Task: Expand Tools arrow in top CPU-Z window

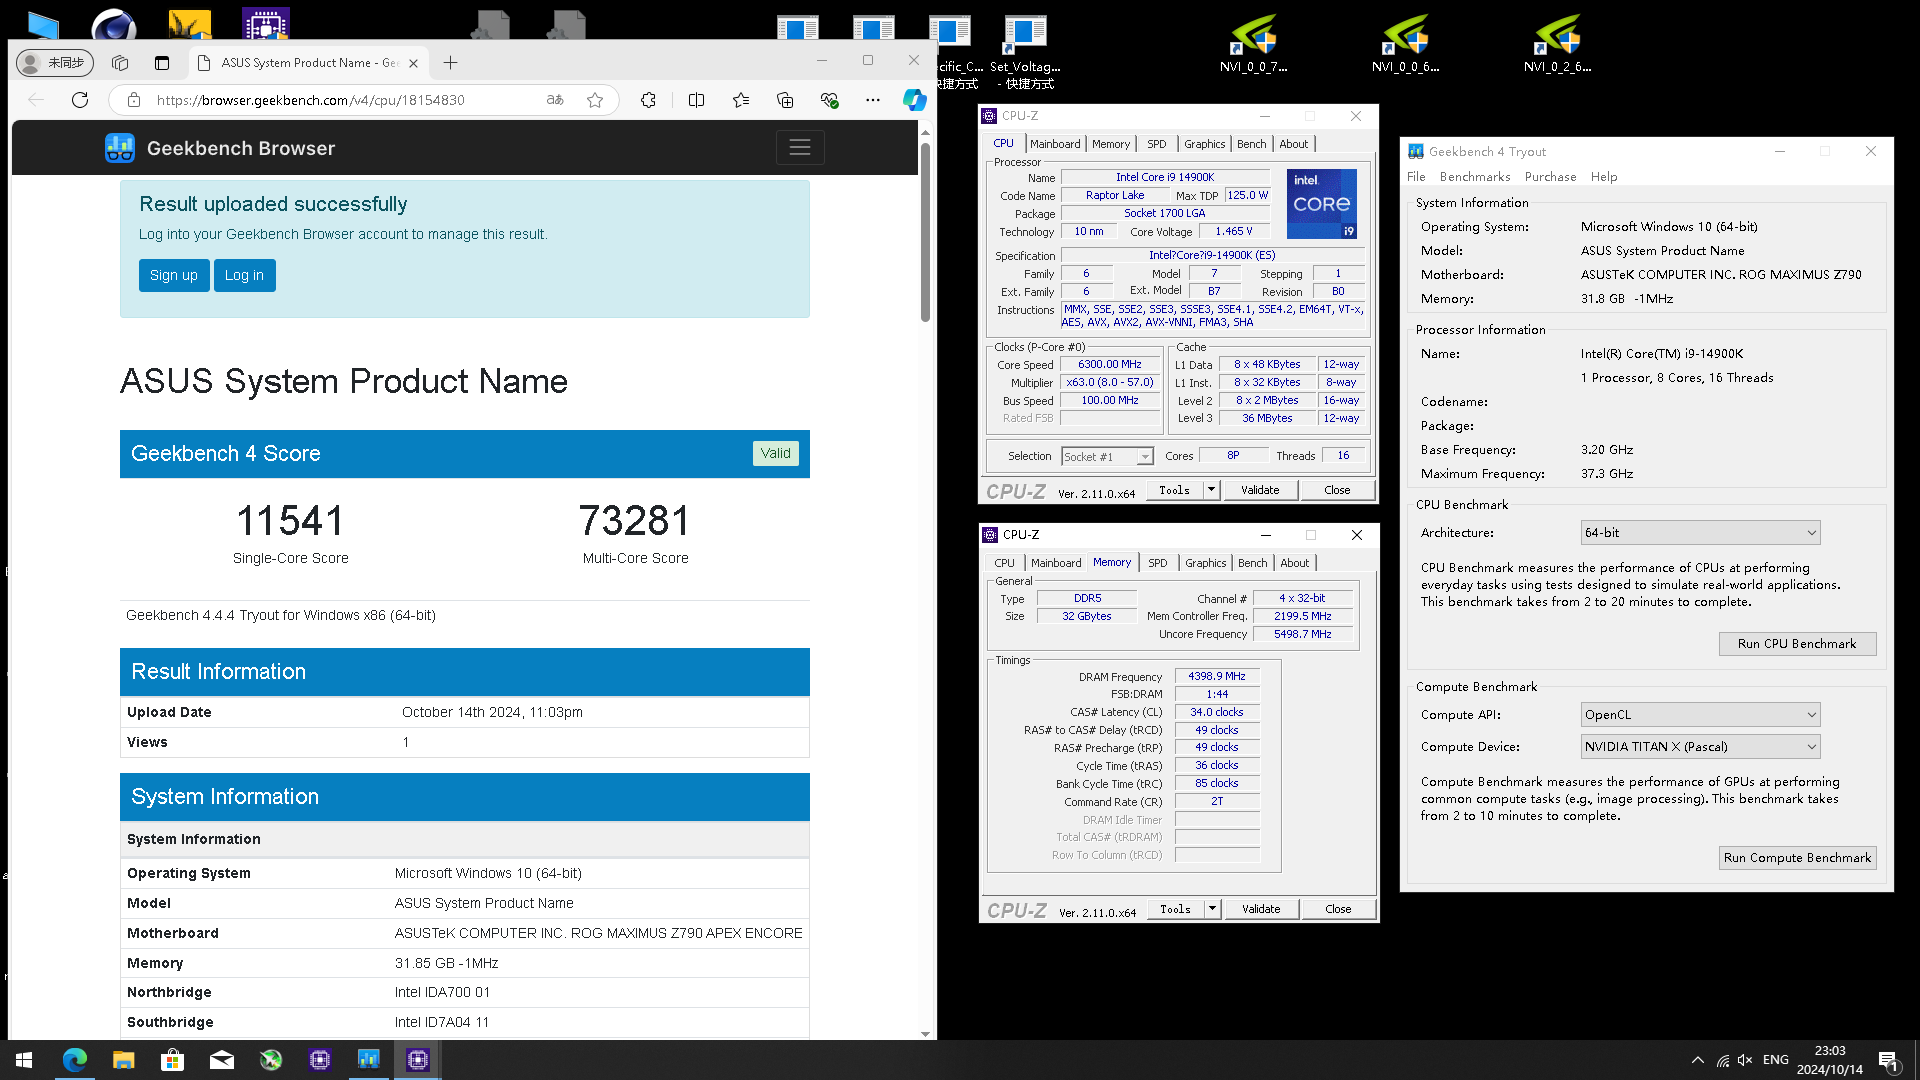Action: tap(1211, 490)
